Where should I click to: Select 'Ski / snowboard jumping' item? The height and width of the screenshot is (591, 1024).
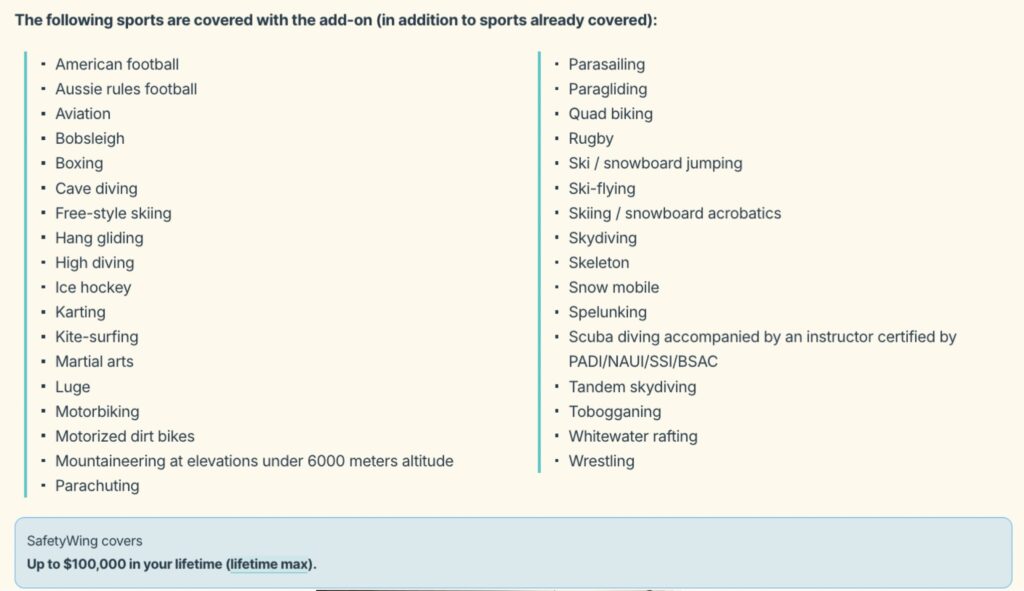[655, 163]
